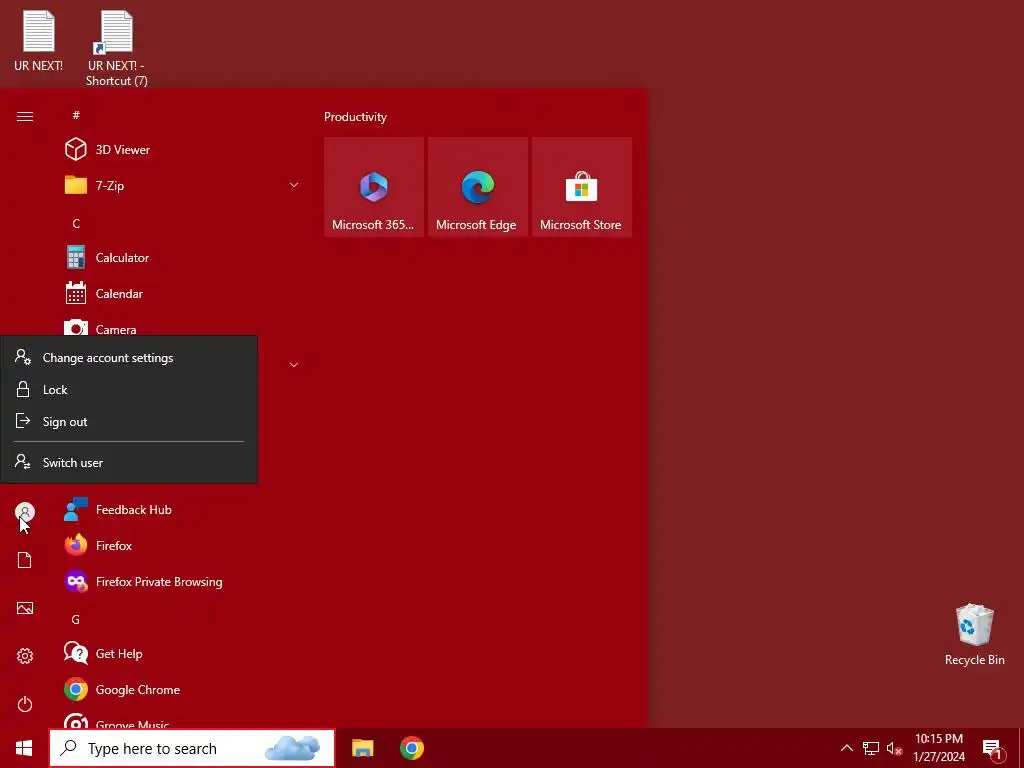
Task: Open Documents from Start sidebar
Action: 25,560
